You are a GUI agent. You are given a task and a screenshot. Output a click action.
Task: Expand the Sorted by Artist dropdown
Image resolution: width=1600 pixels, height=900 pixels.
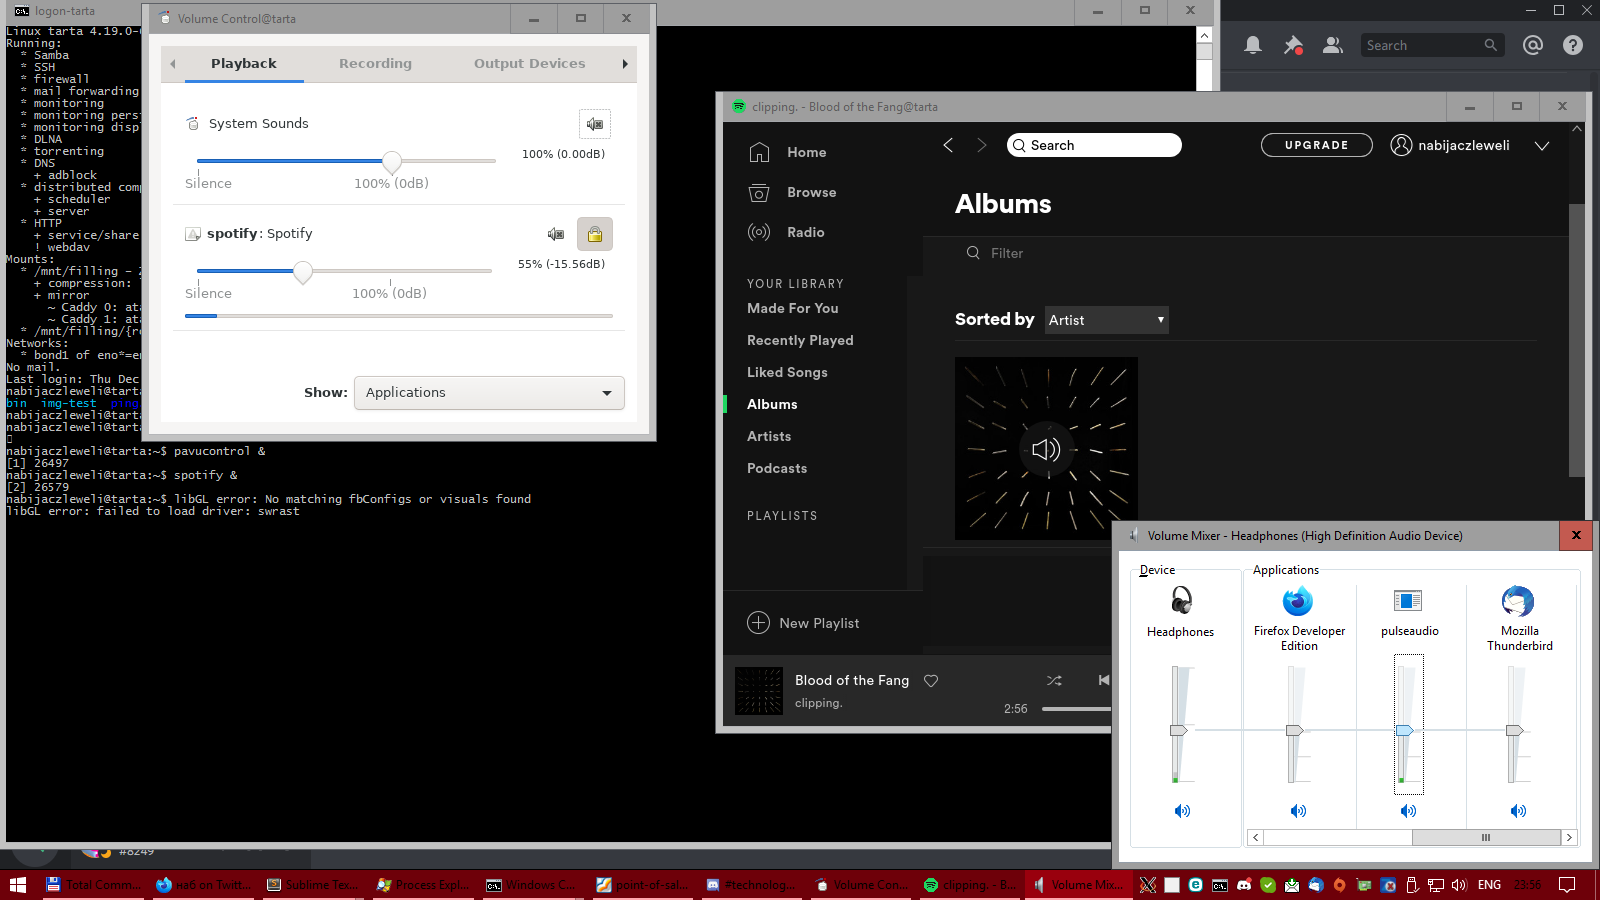pos(1106,320)
